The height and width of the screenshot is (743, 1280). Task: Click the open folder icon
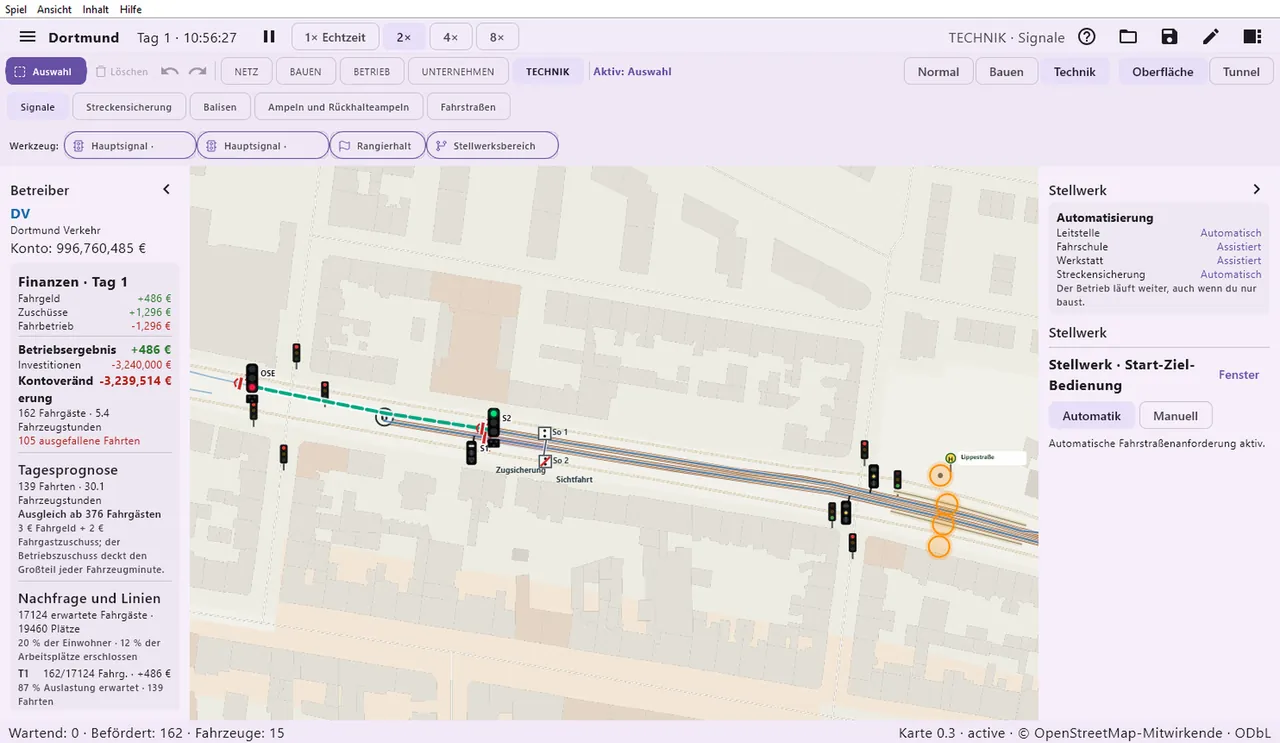(1128, 37)
